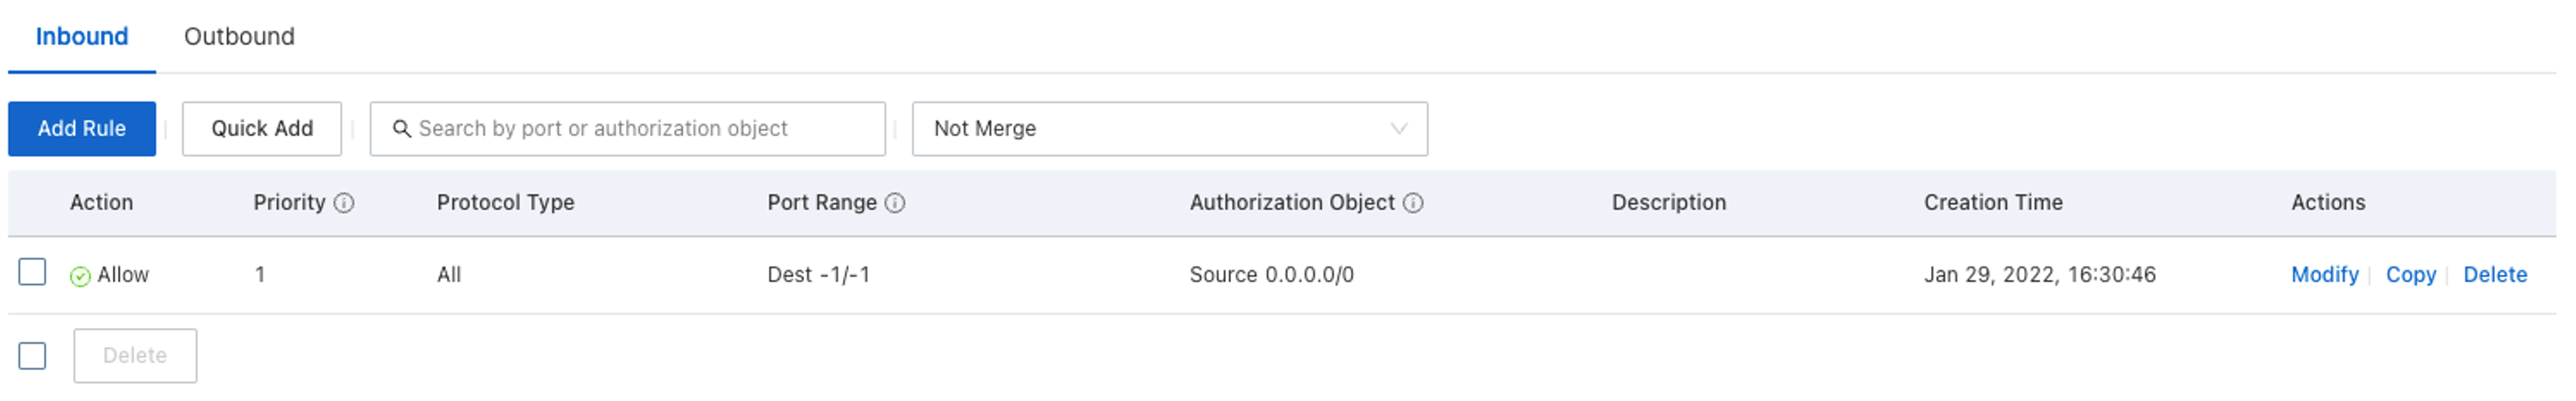The height and width of the screenshot is (401, 2576).
Task: Copy the Allow rule
Action: (x=2410, y=275)
